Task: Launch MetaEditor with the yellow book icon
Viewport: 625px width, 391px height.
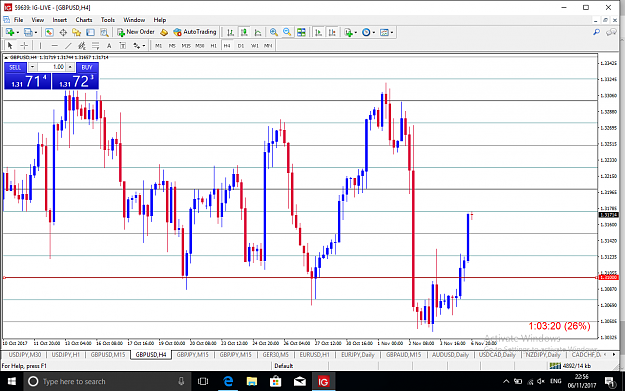Action: click(x=164, y=32)
